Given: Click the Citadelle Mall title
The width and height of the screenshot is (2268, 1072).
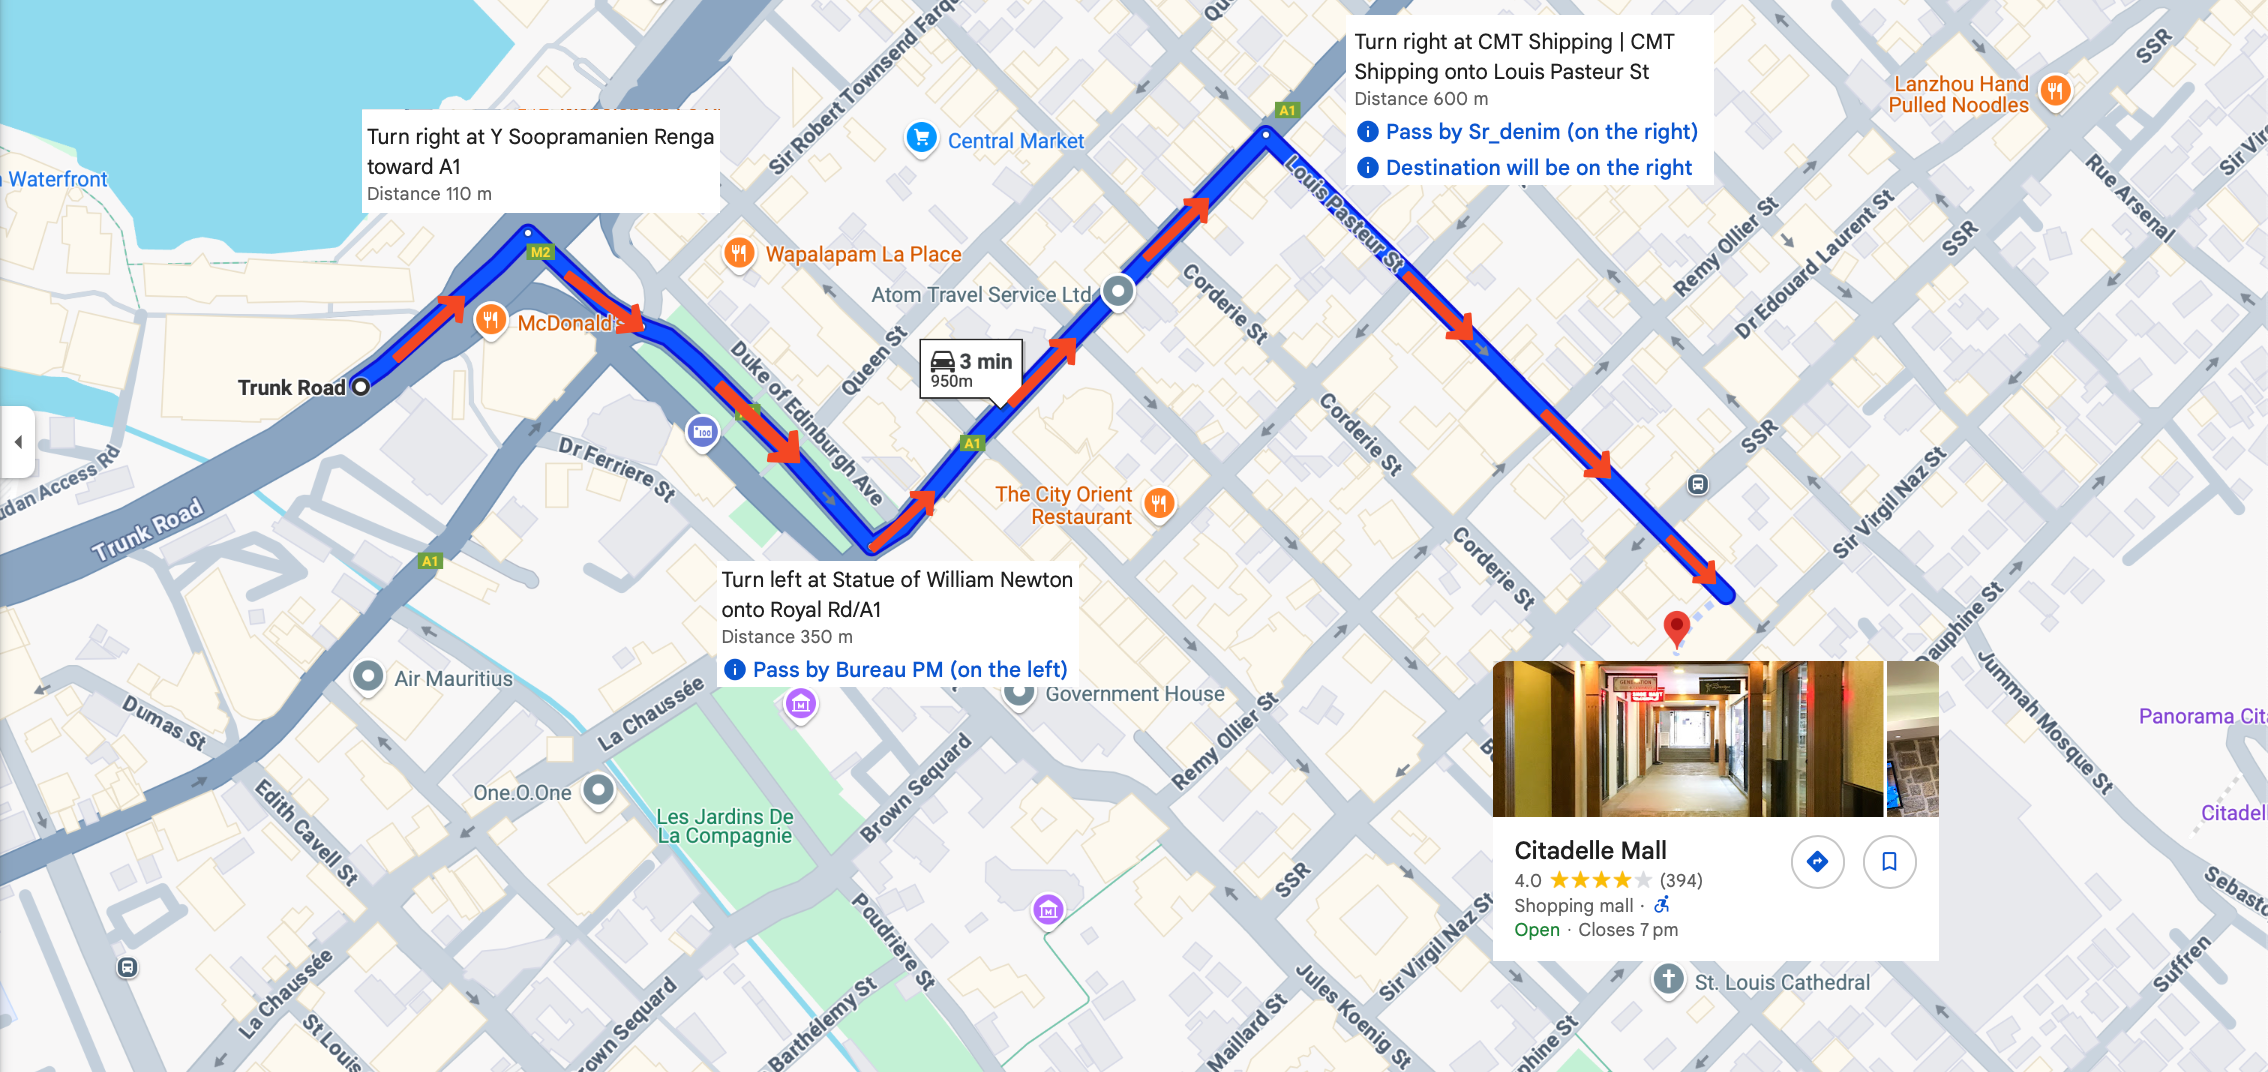Looking at the screenshot, I should pyautogui.click(x=1590, y=850).
